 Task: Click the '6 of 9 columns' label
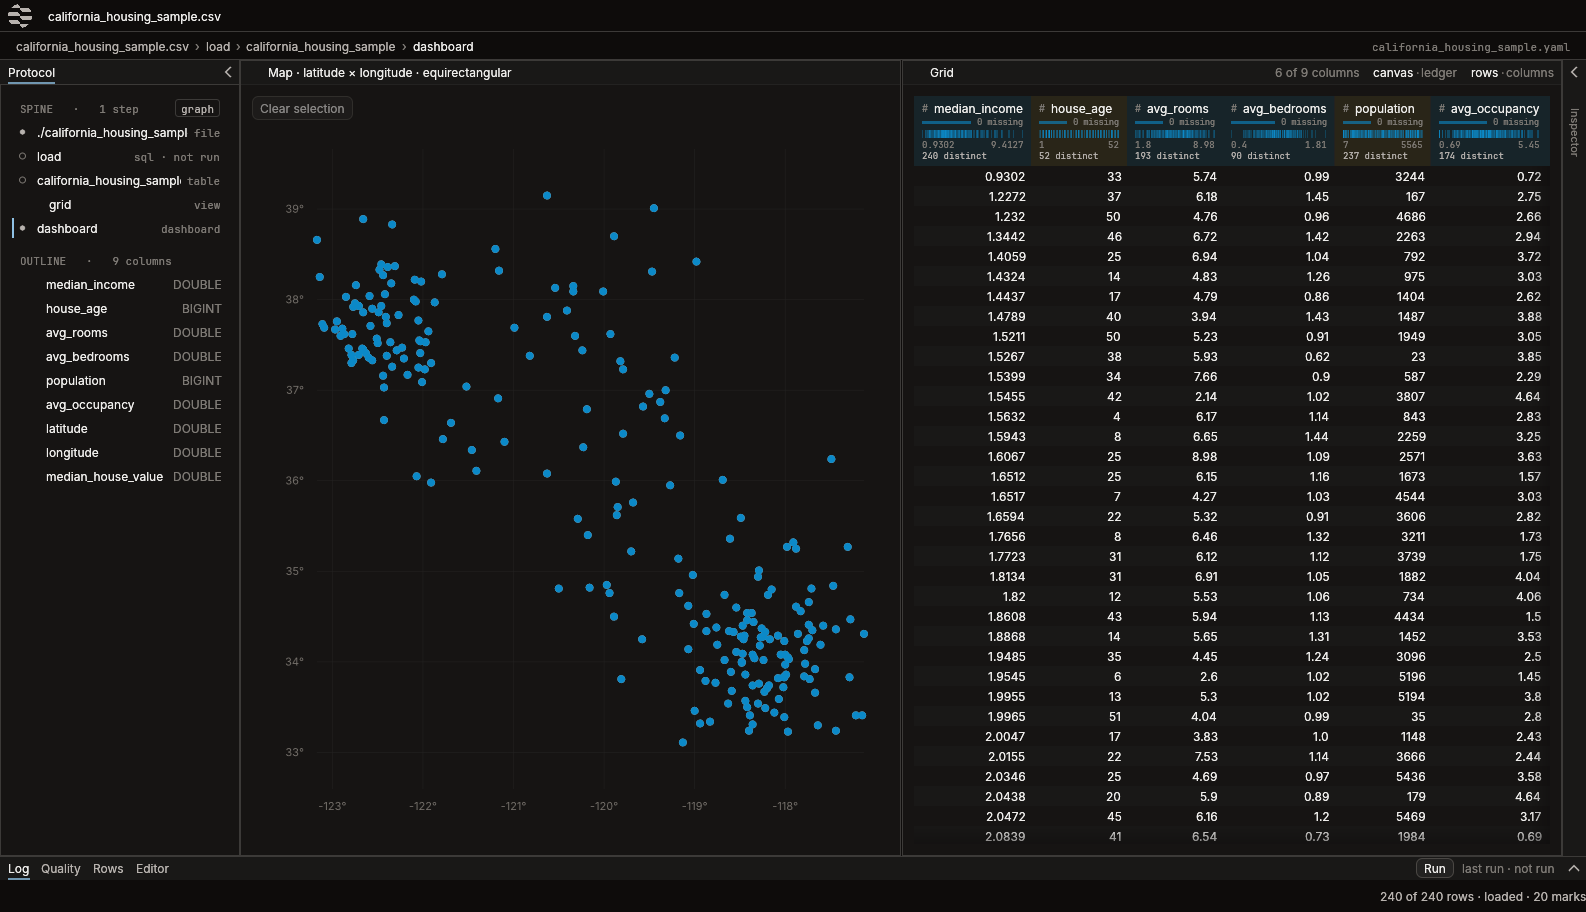[1316, 73]
